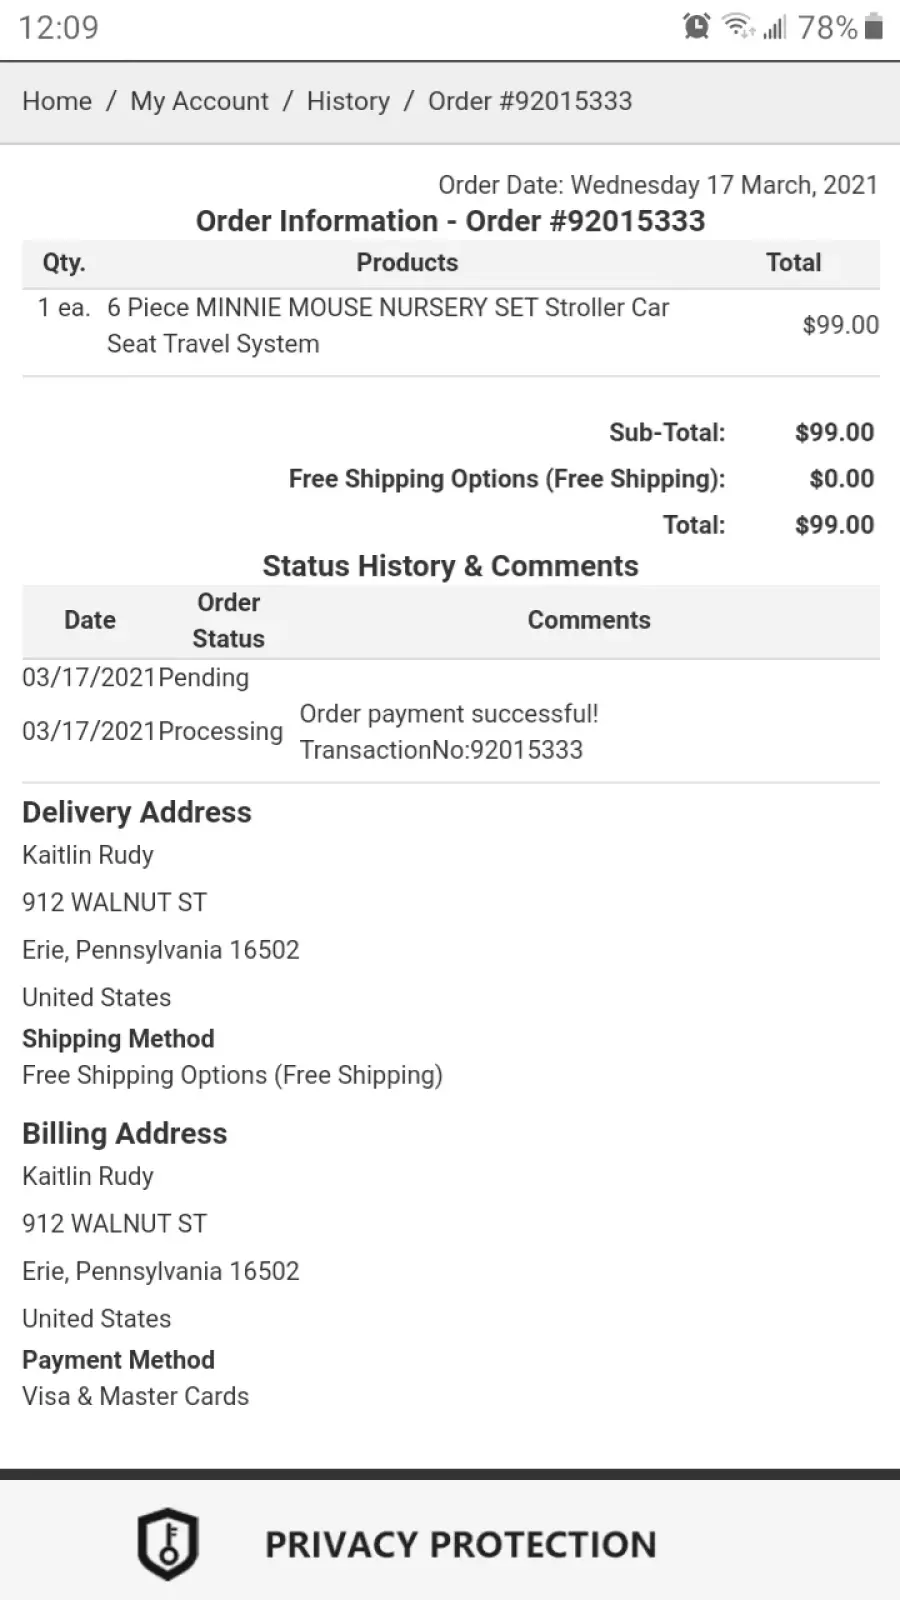The height and width of the screenshot is (1600, 900).
Task: Tap the cellular signal bars icon
Action: pyautogui.click(x=775, y=27)
